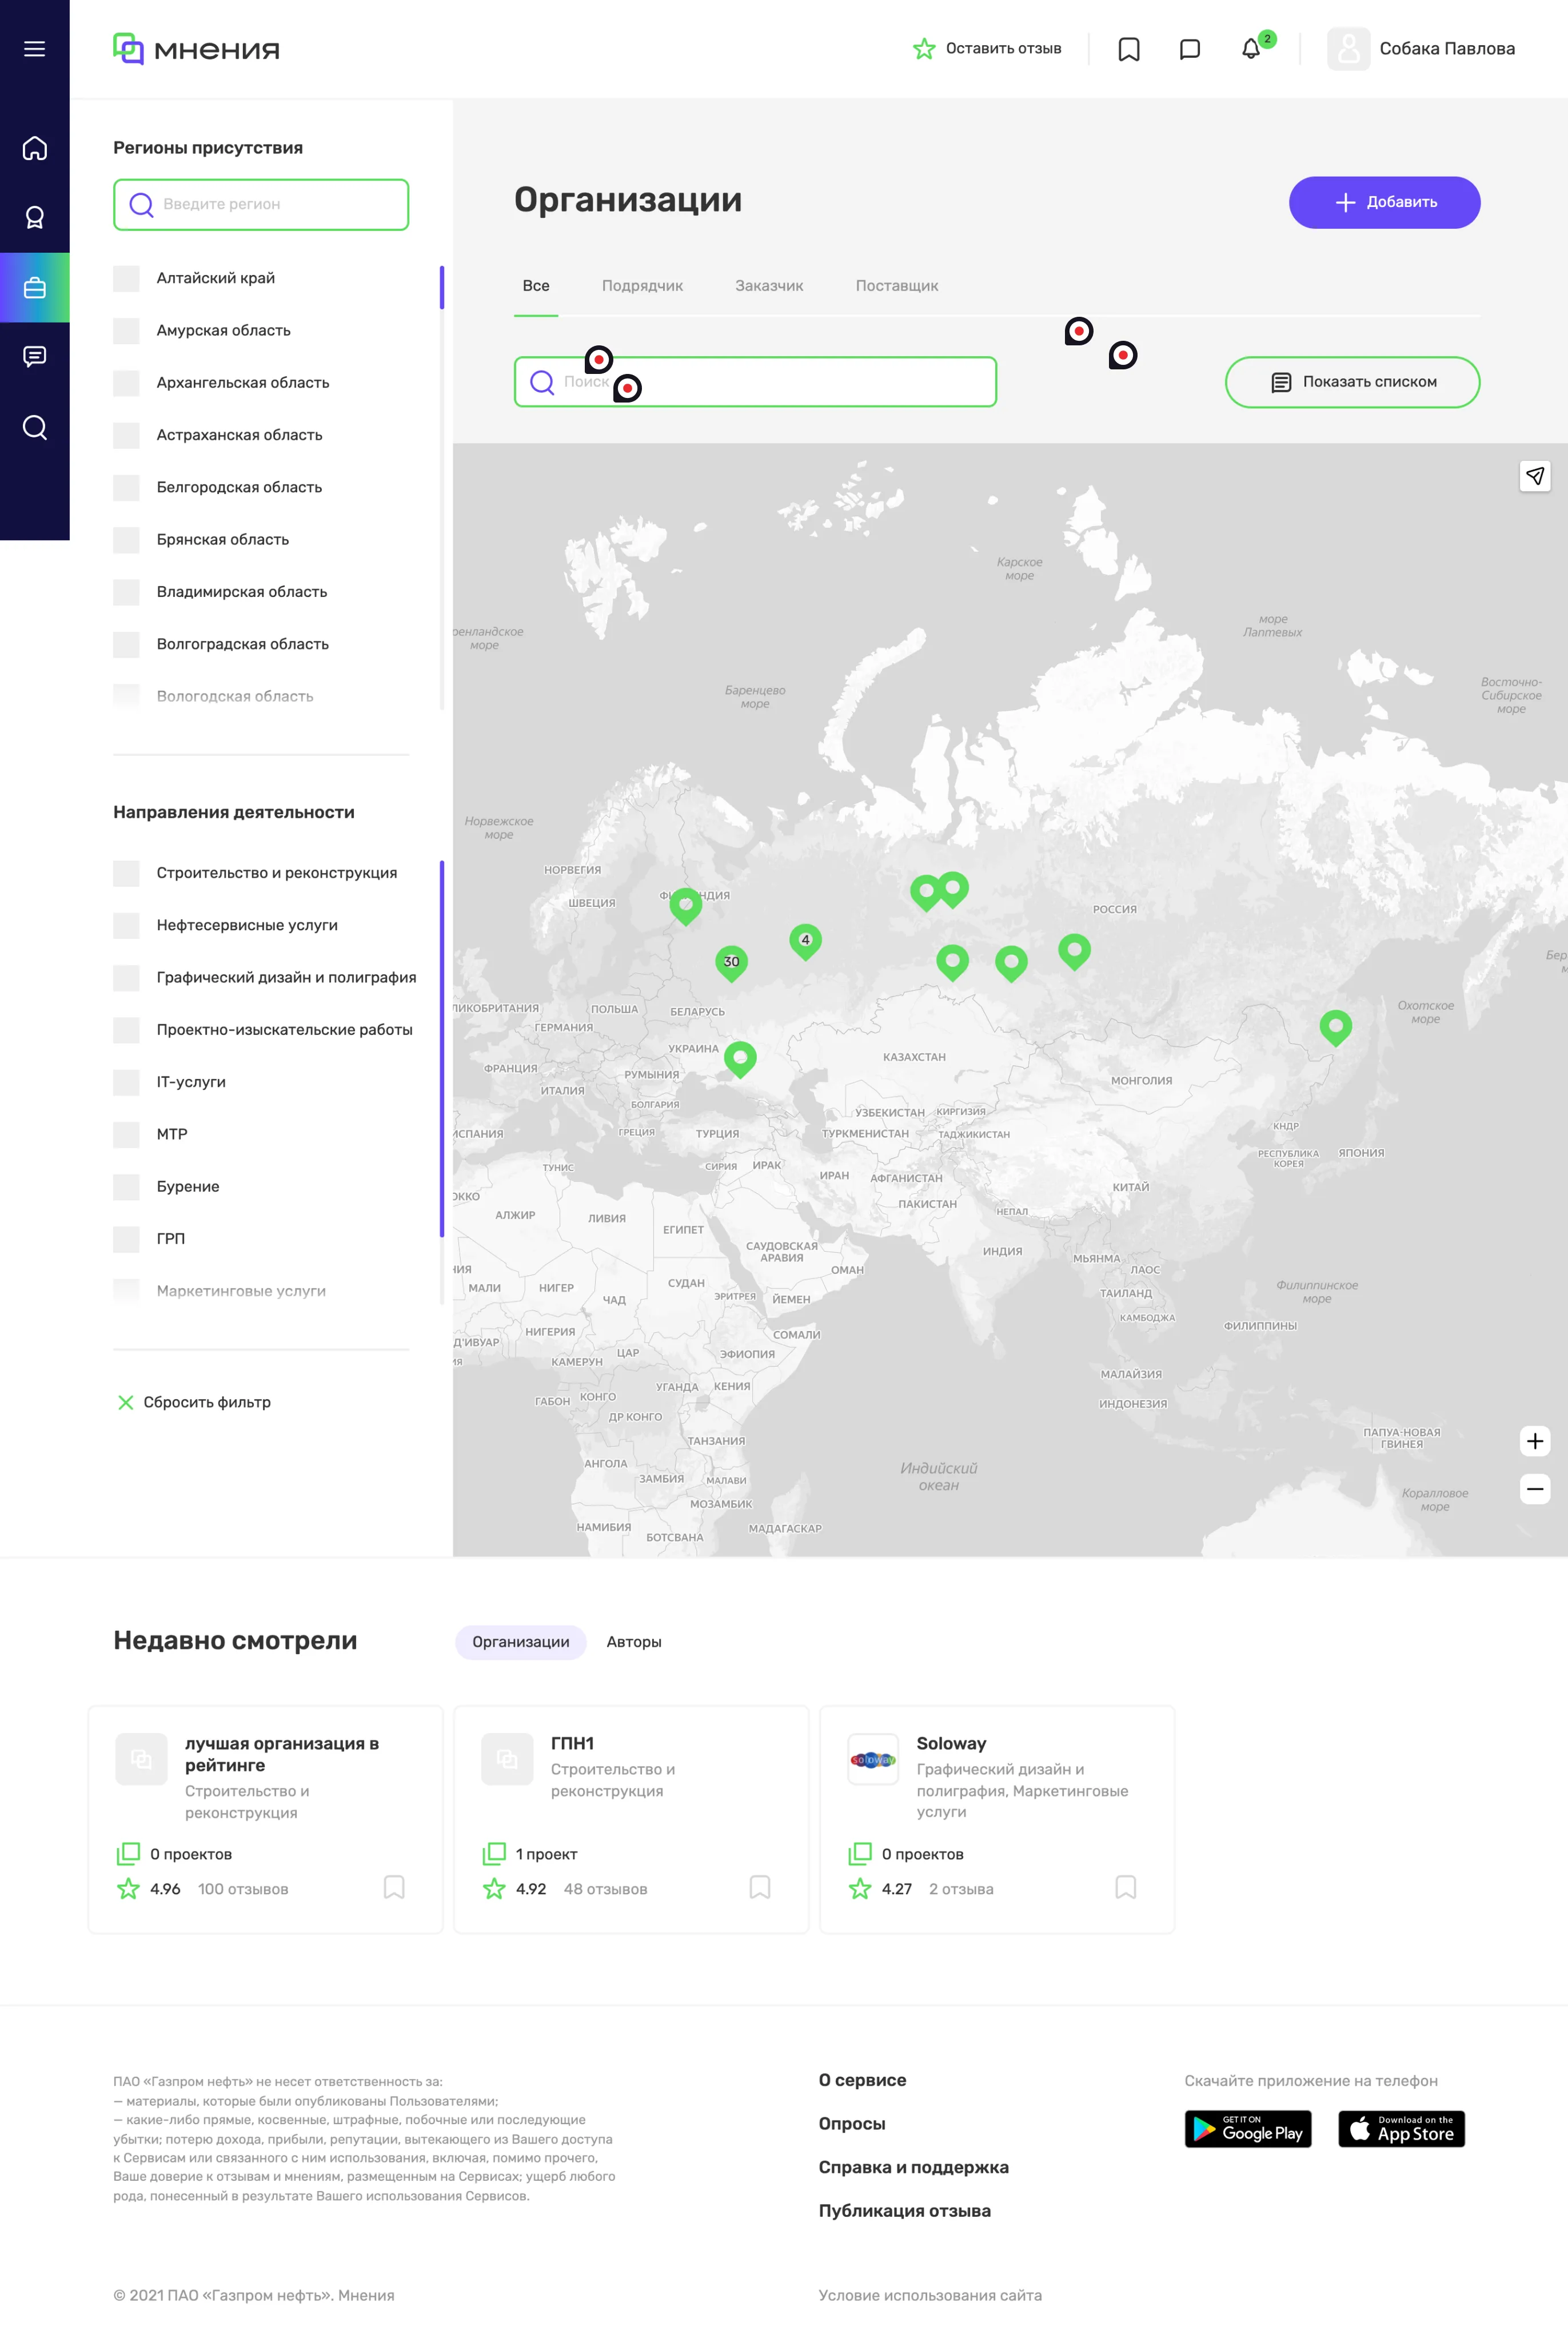Screen dimensions: 1568x2342
Task: Open Справка и поддержка in the footer
Action: (x=914, y=2167)
